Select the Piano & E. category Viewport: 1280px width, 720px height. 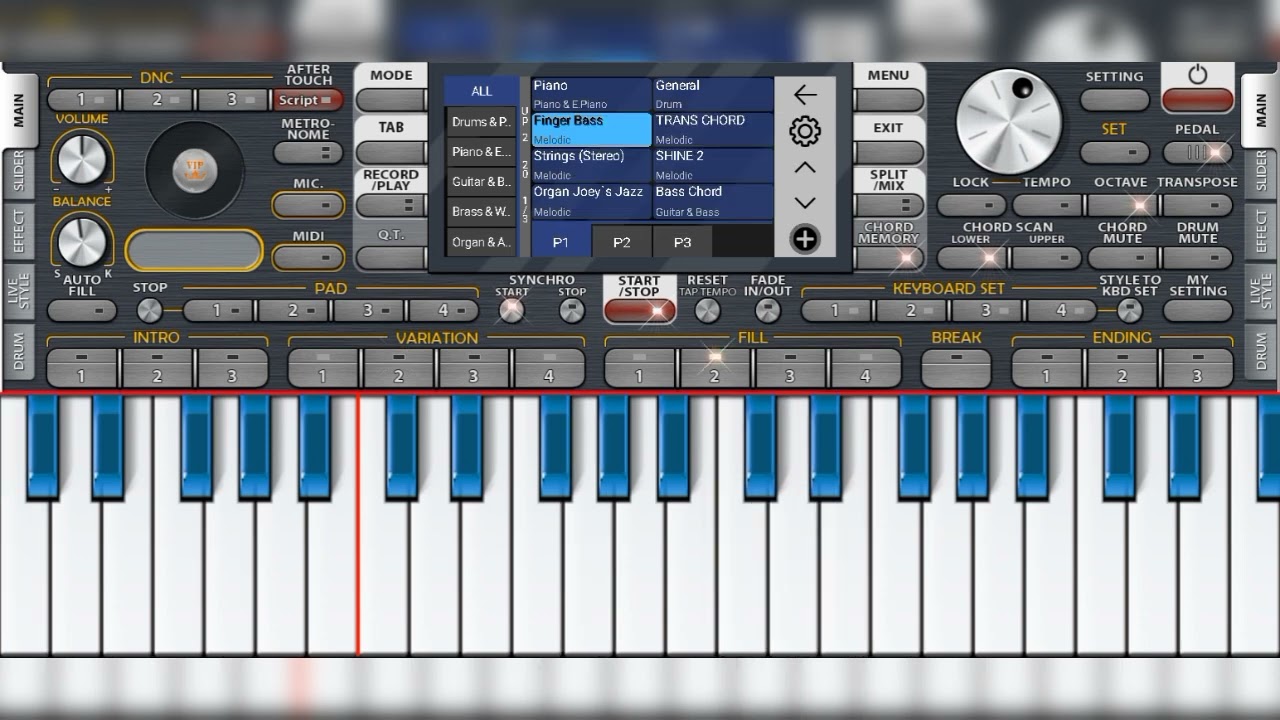tap(482, 152)
